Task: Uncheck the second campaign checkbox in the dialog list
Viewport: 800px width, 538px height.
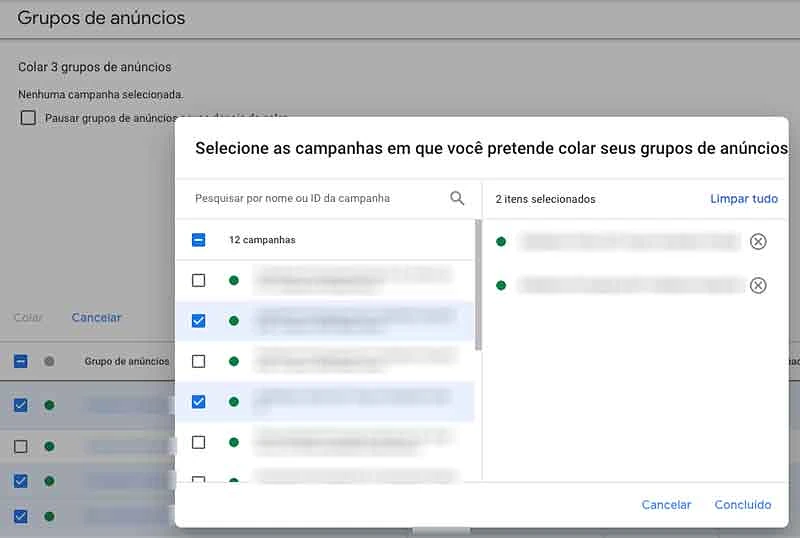Action: (198, 321)
